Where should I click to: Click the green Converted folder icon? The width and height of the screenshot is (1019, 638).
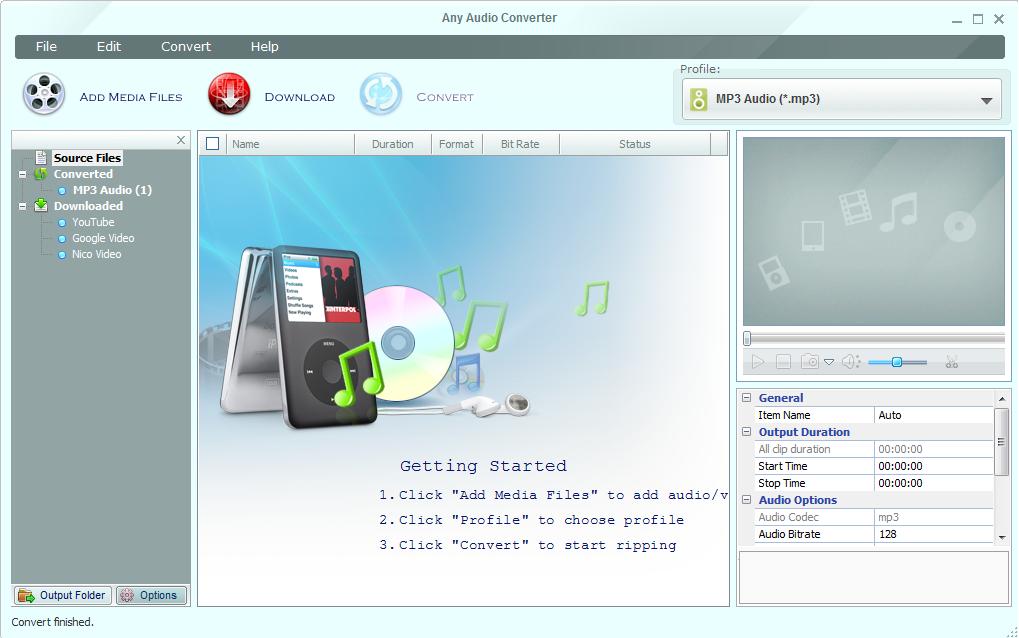click(41, 173)
